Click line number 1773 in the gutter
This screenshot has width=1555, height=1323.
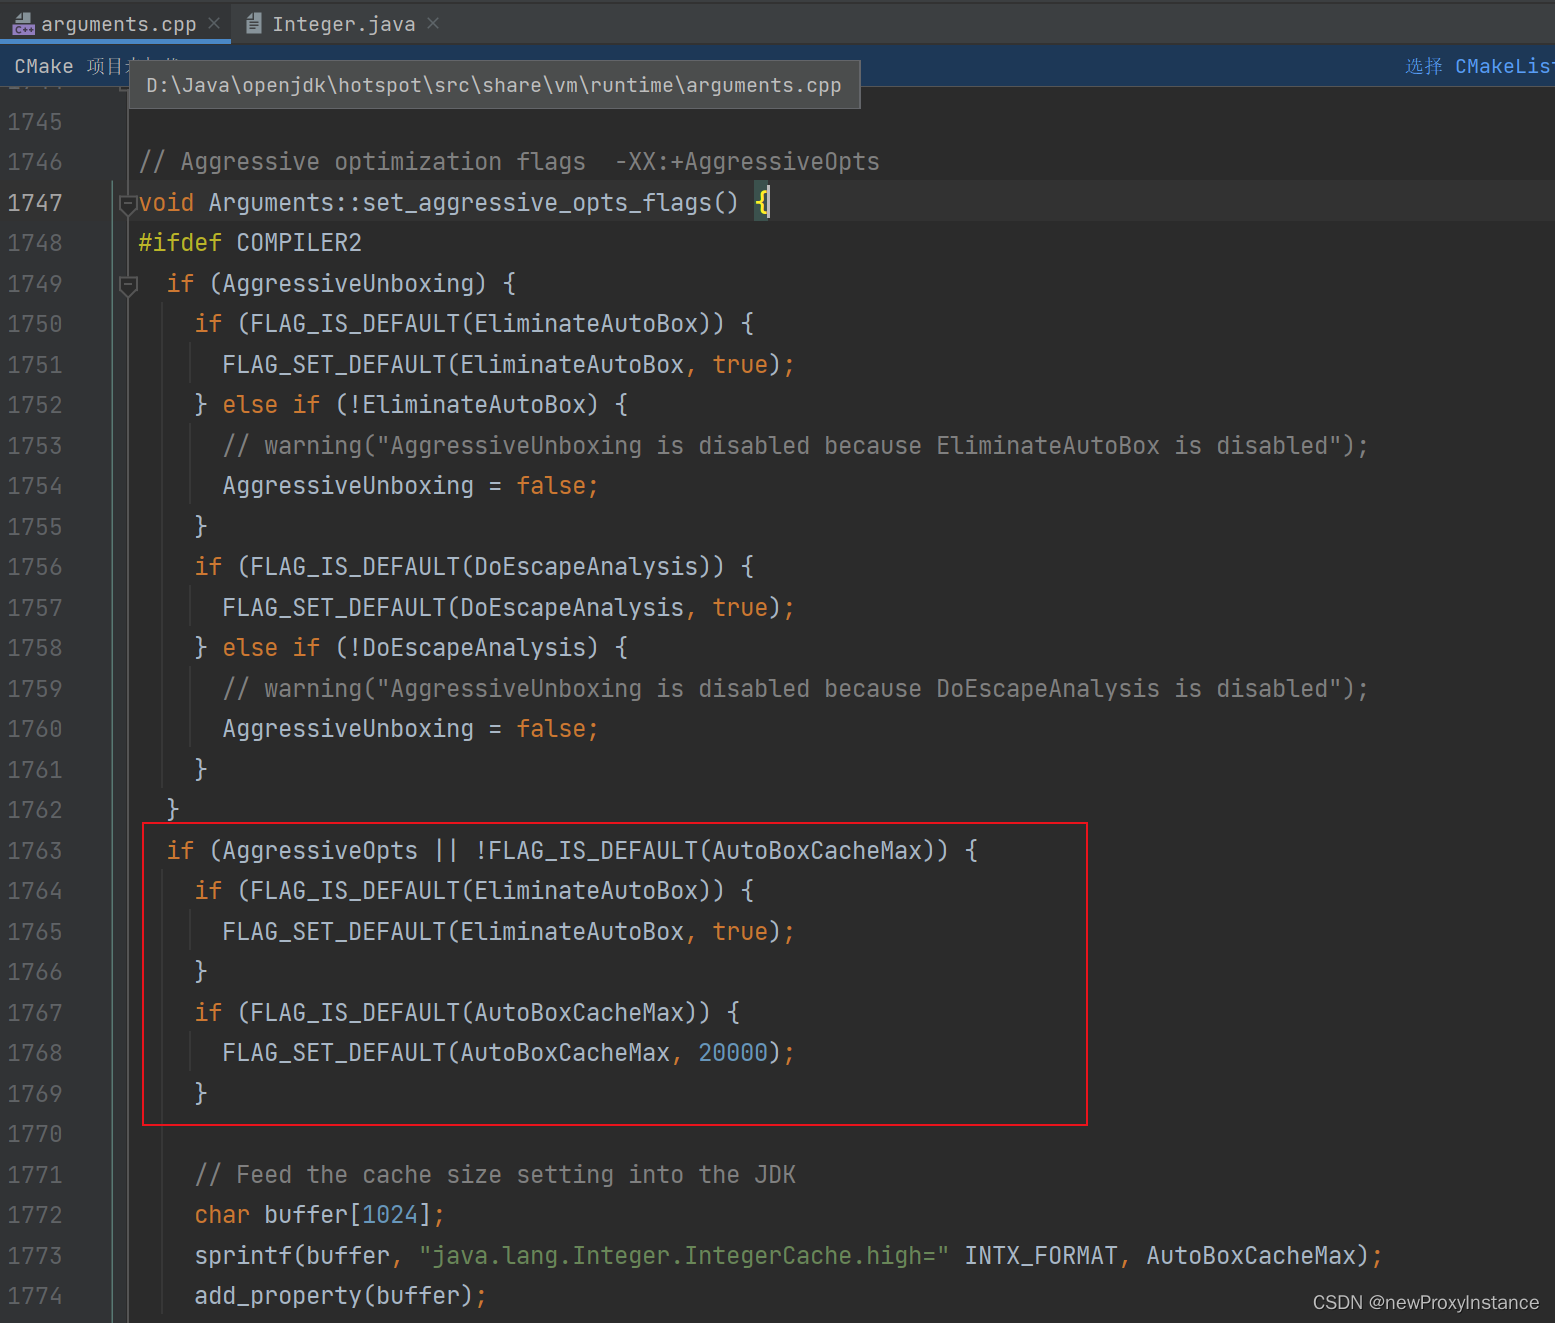[35, 1256]
